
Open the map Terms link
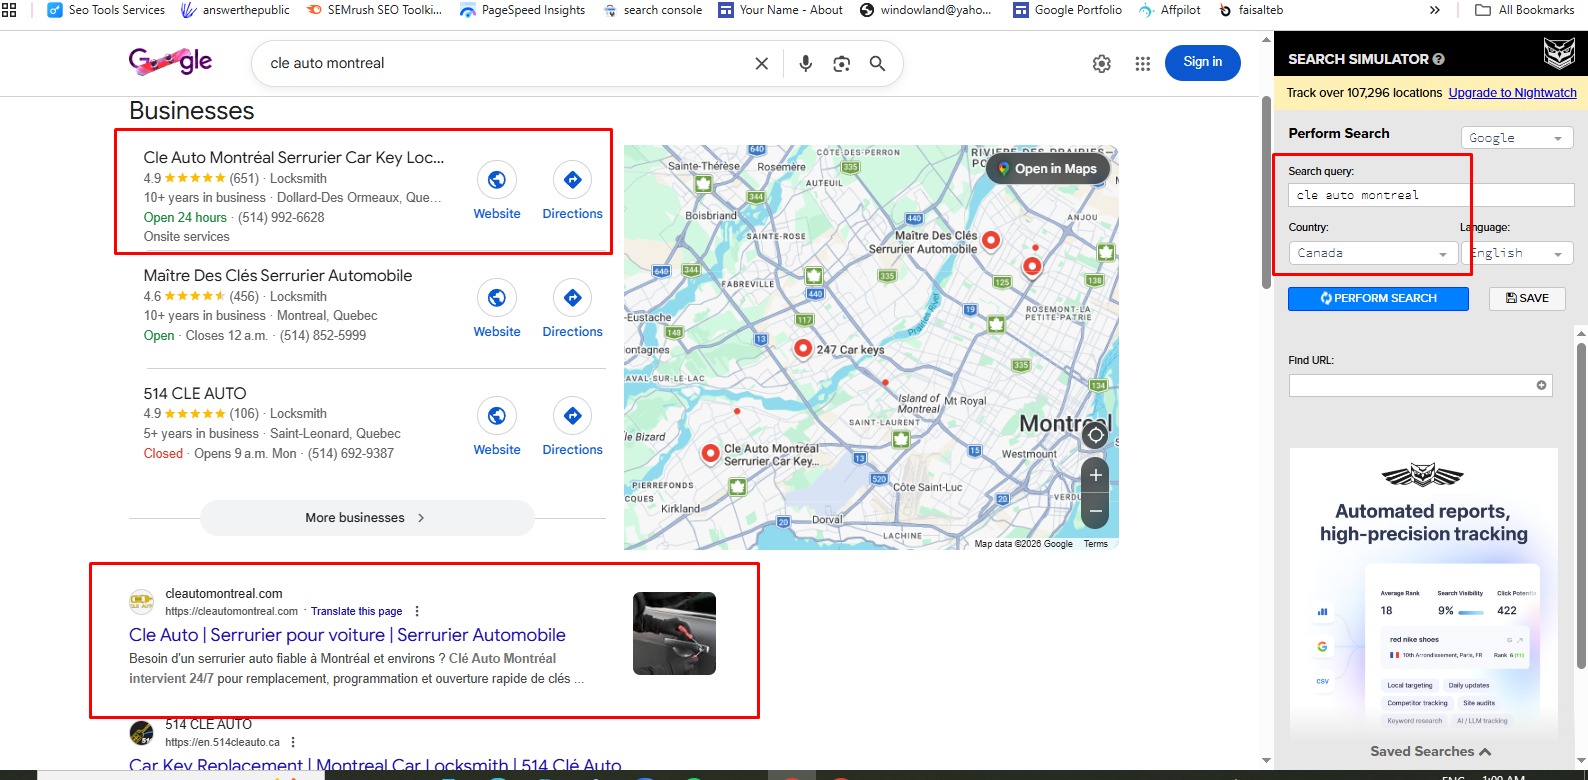(1095, 544)
